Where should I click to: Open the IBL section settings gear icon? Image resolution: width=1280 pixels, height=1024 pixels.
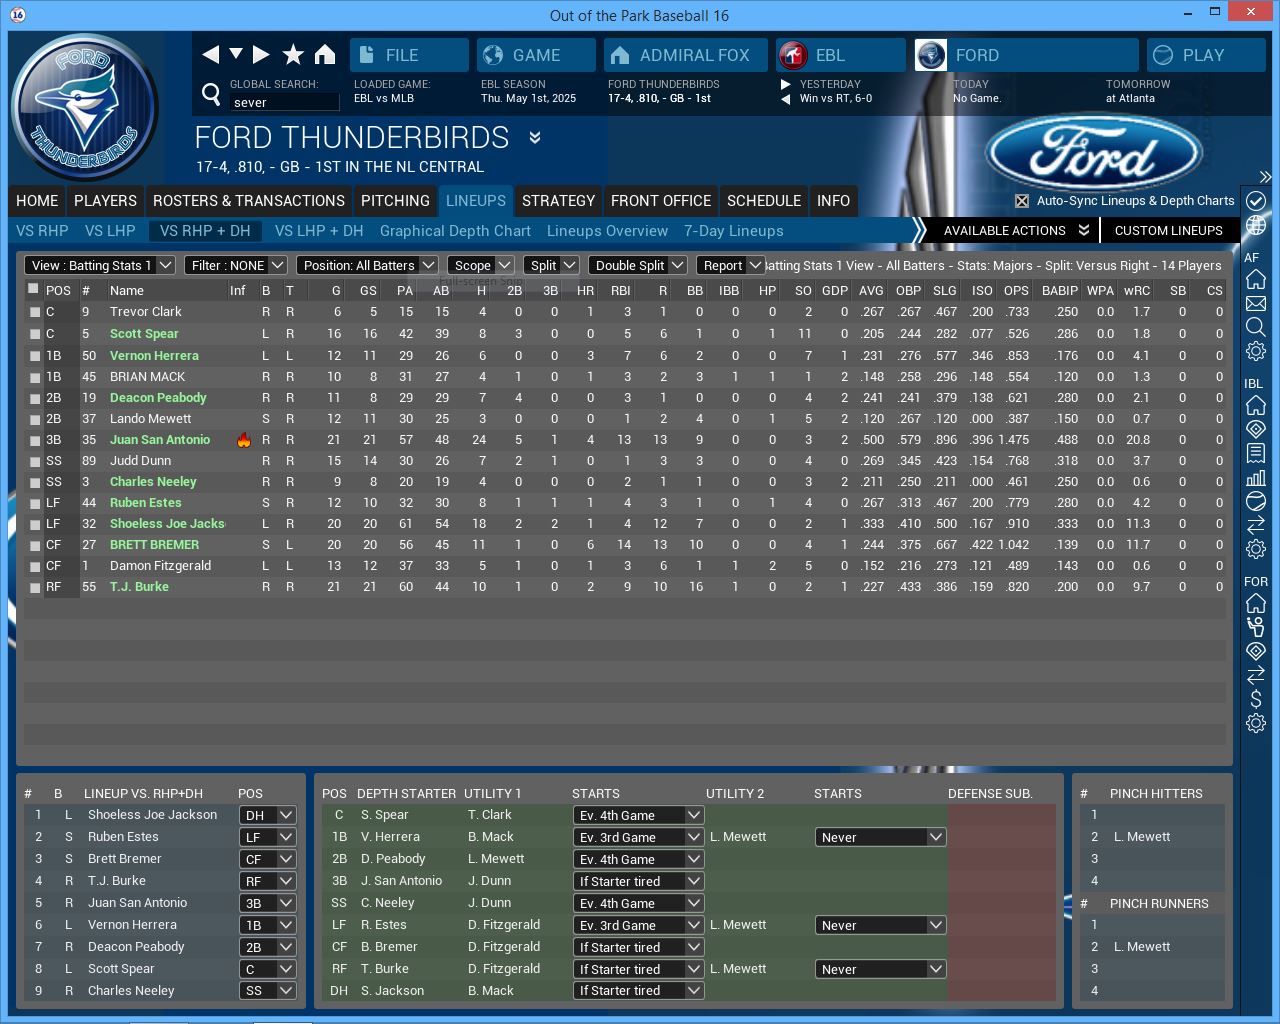[1256, 549]
